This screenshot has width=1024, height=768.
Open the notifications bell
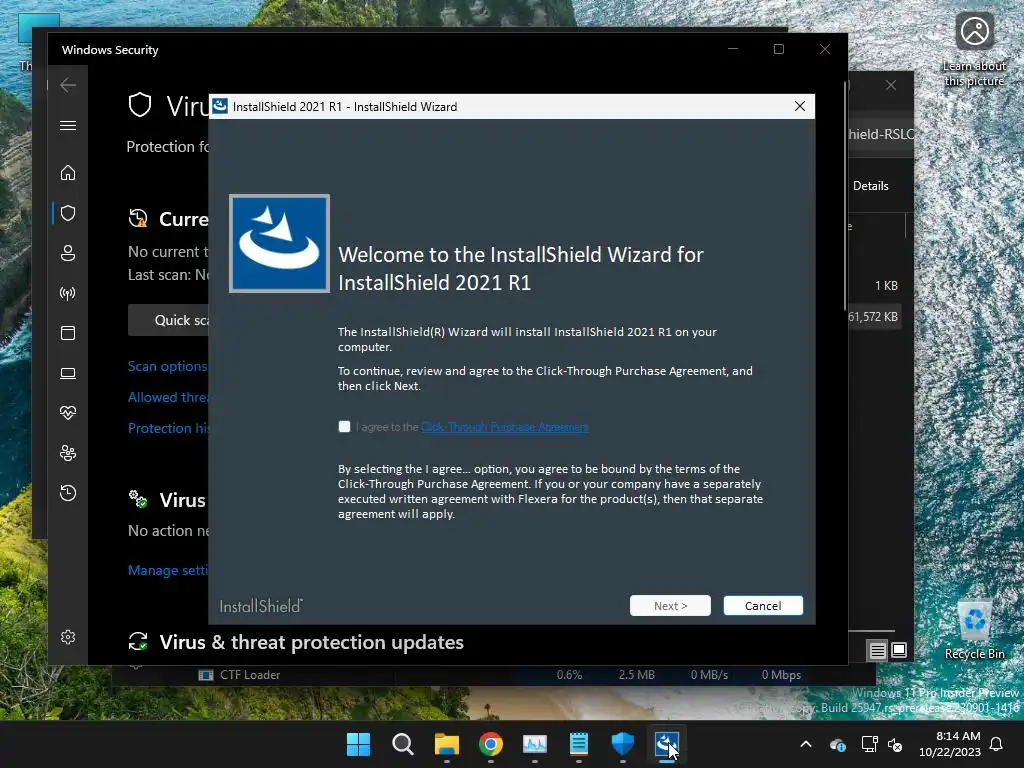coord(997,744)
